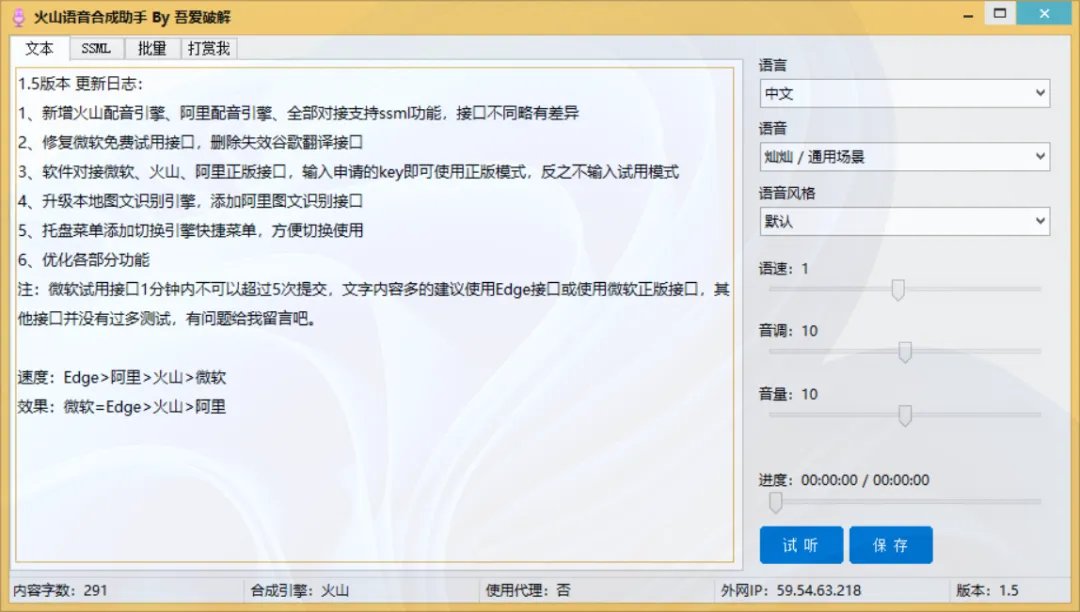
Task: Click the 进度 playback progress slider thumb
Action: (776, 502)
